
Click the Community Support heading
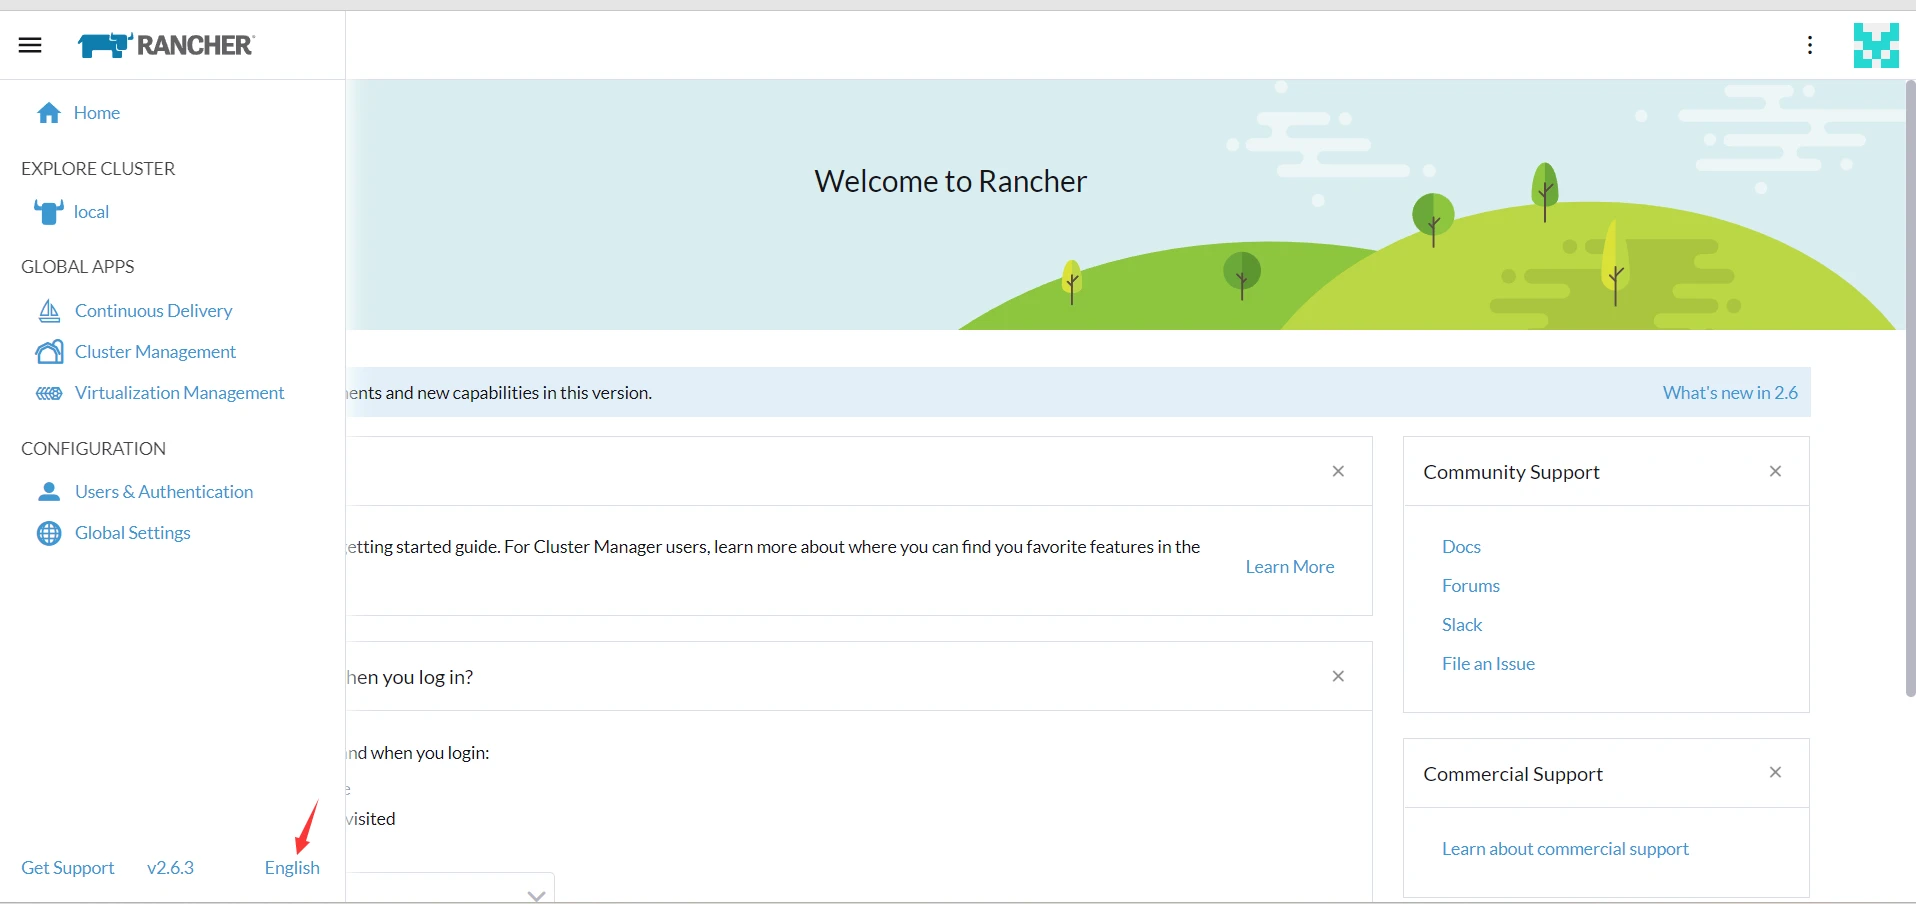tap(1511, 472)
